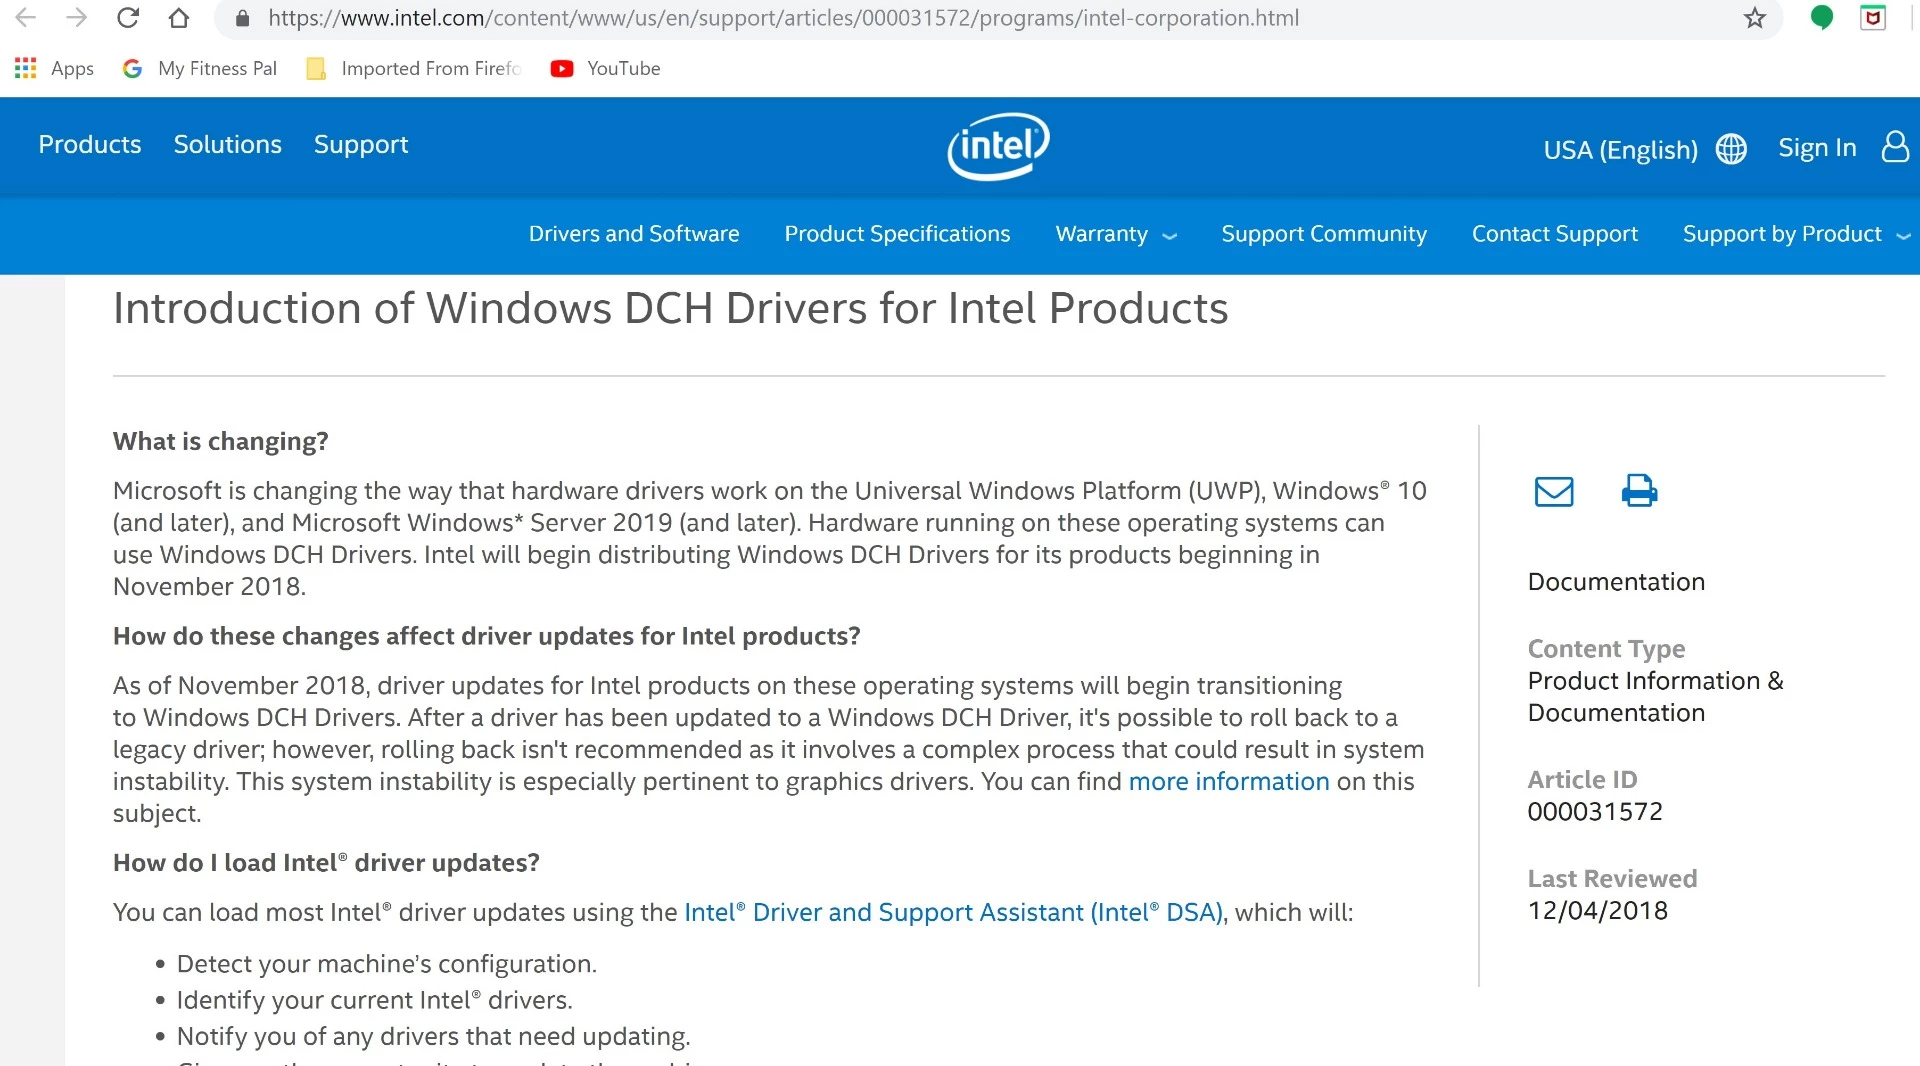Screen dimensions: 1920x1066
Task: Click the 'What is changing?' heading
Action: pyautogui.click(x=220, y=442)
